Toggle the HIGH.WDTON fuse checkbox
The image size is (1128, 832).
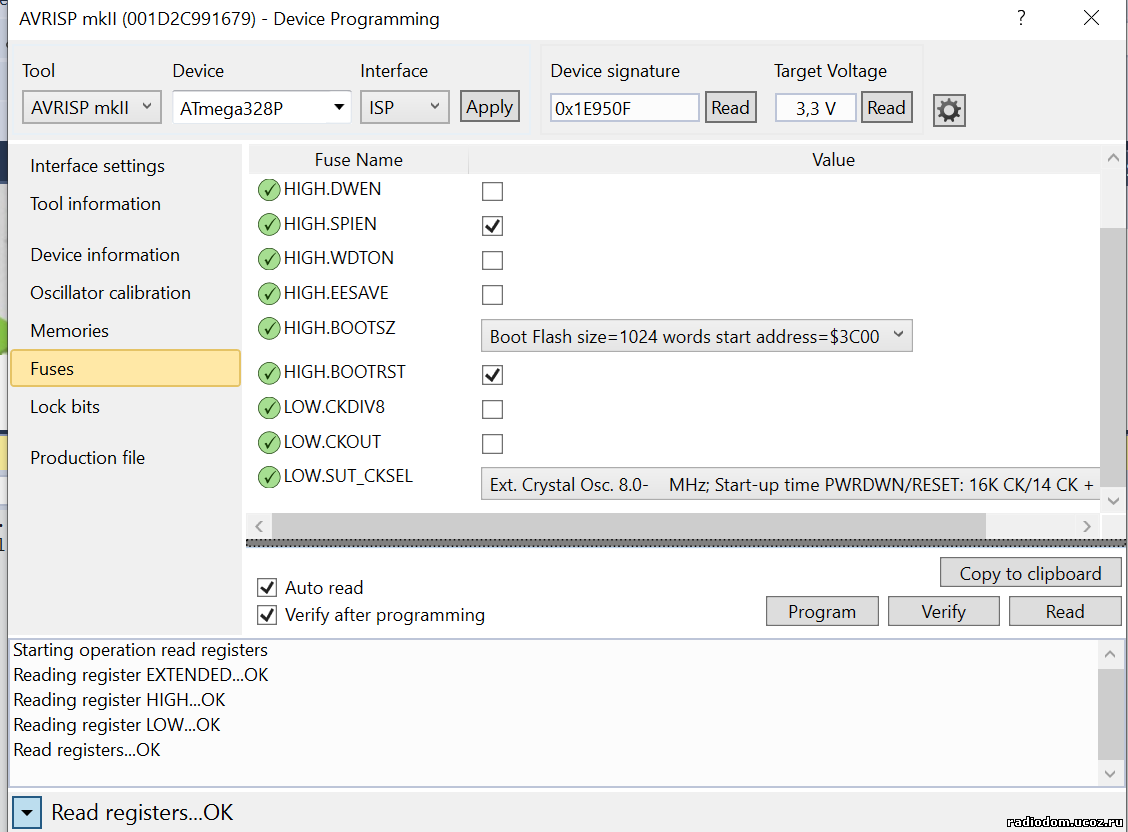point(492,260)
